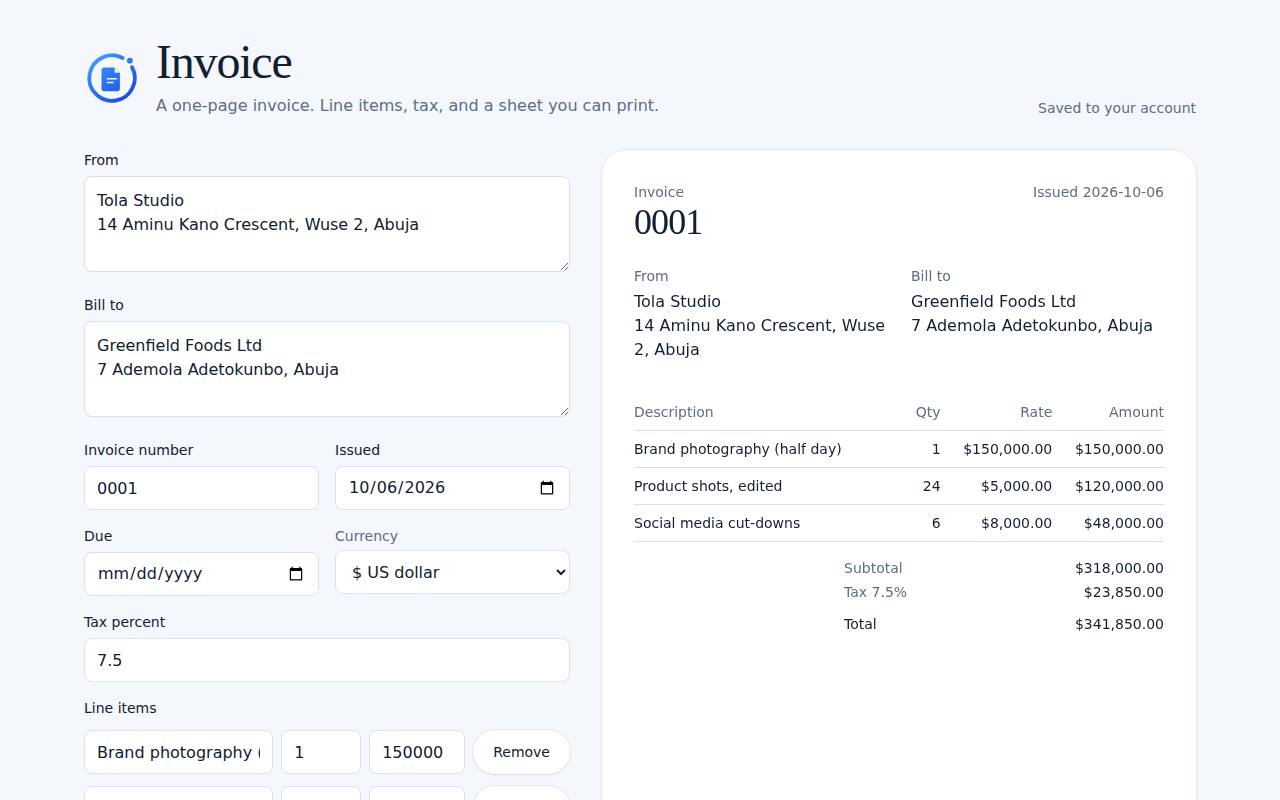Open the Issued date calendar picker icon
The height and width of the screenshot is (800, 1280).
(x=547, y=488)
